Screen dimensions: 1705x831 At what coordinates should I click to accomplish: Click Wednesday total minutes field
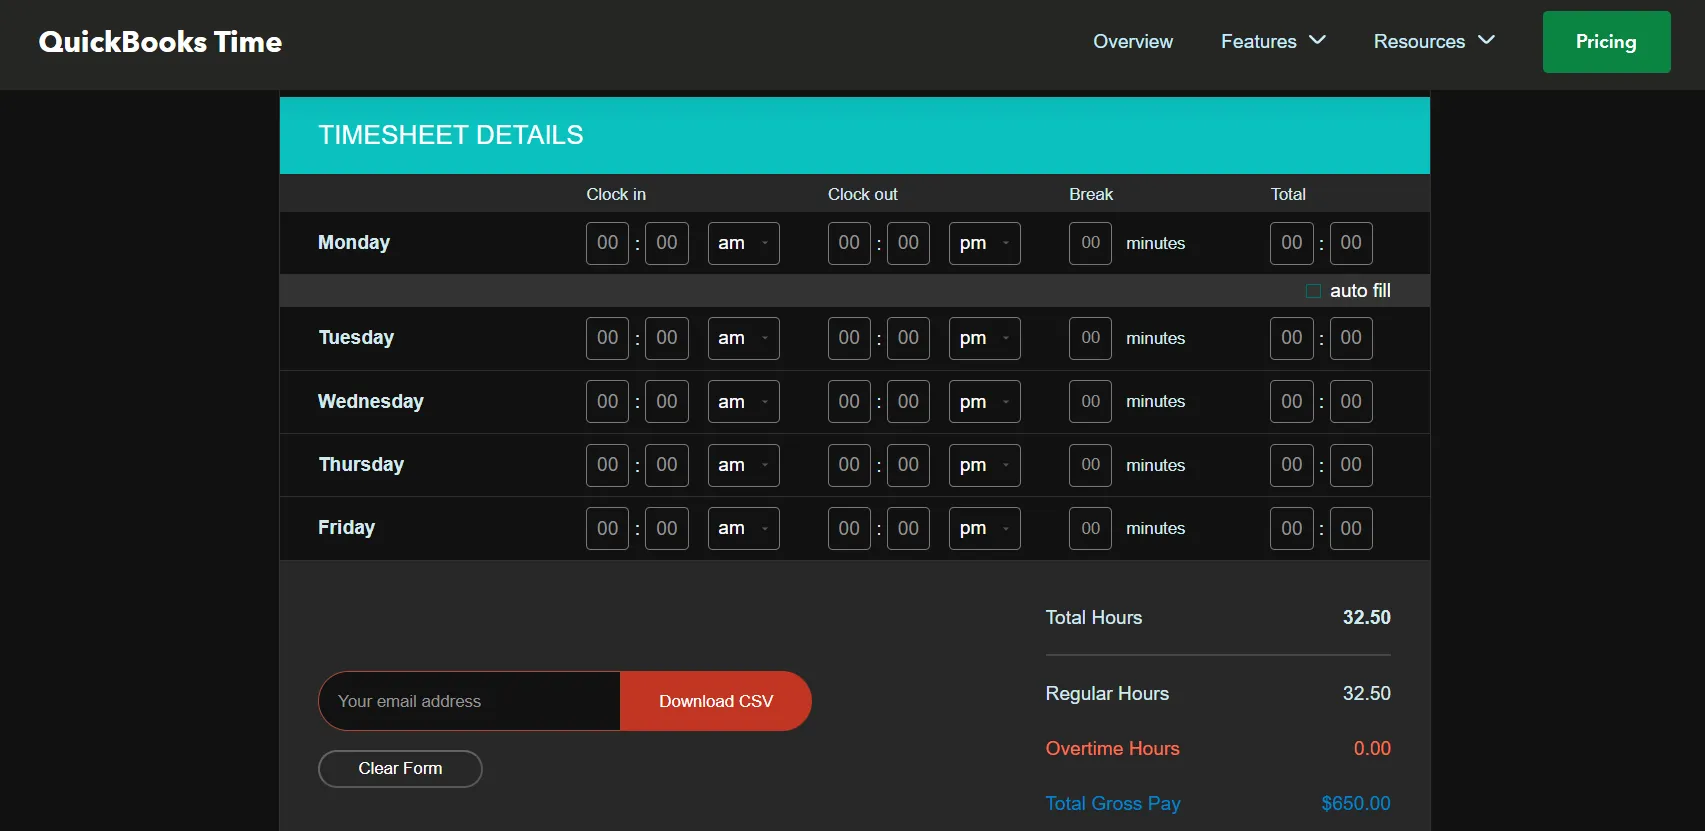point(1351,402)
